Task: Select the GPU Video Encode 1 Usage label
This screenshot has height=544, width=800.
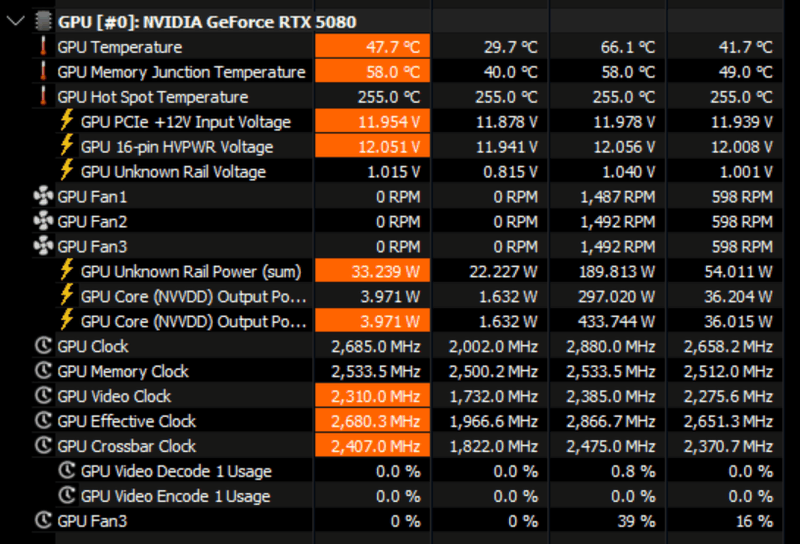Action: click(x=176, y=497)
